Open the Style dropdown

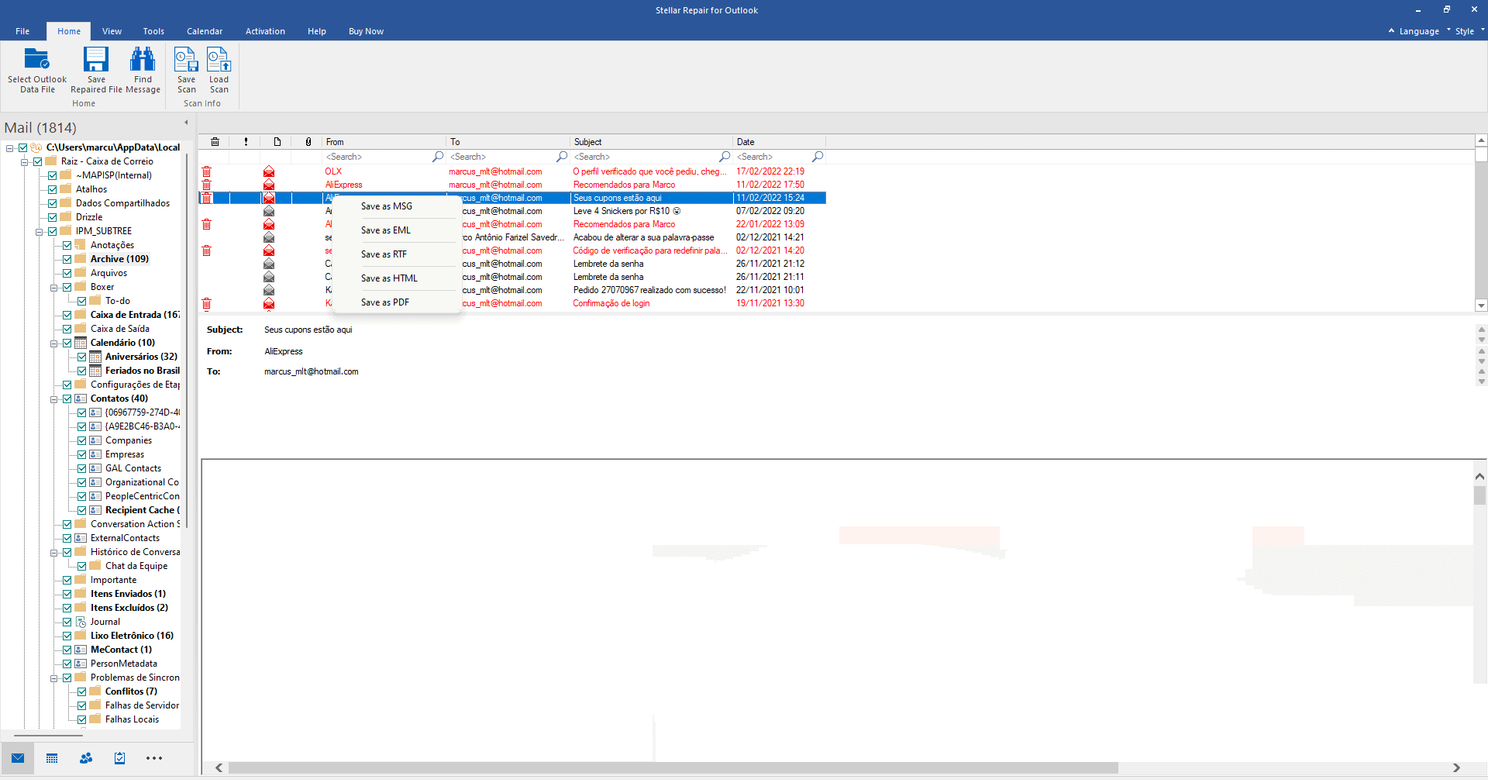1467,31
